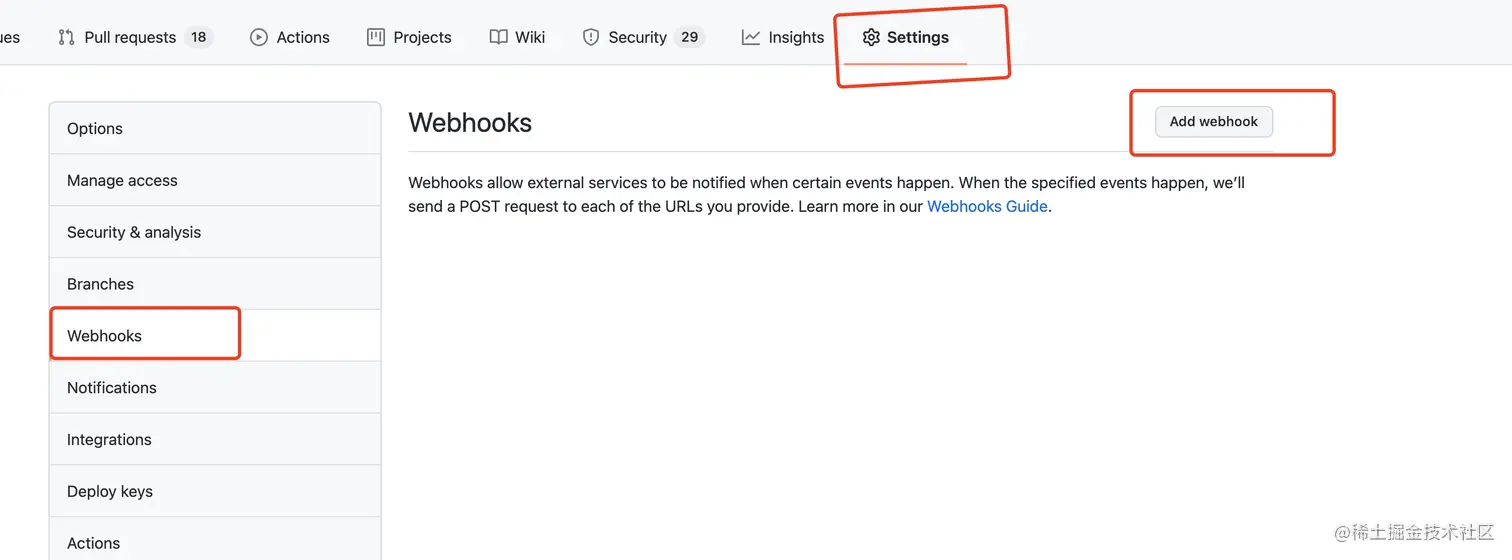This screenshot has height=560, width=1512.
Task: Click the Security shield icon
Action: click(x=591, y=37)
